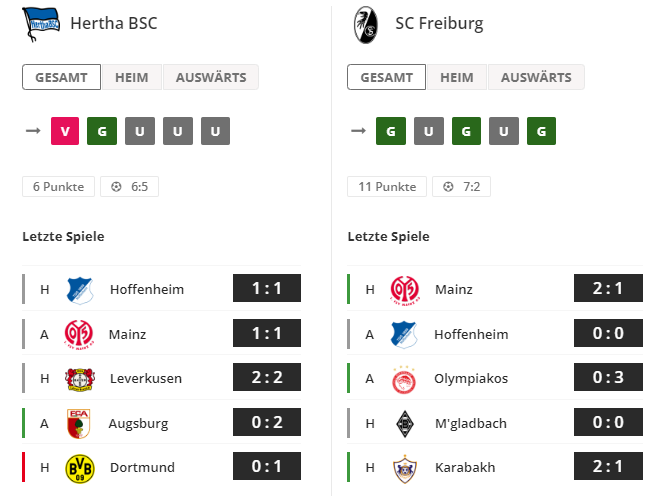Click the Hertha BSC flag logo
The width and height of the screenshot is (666, 496).
point(41,24)
